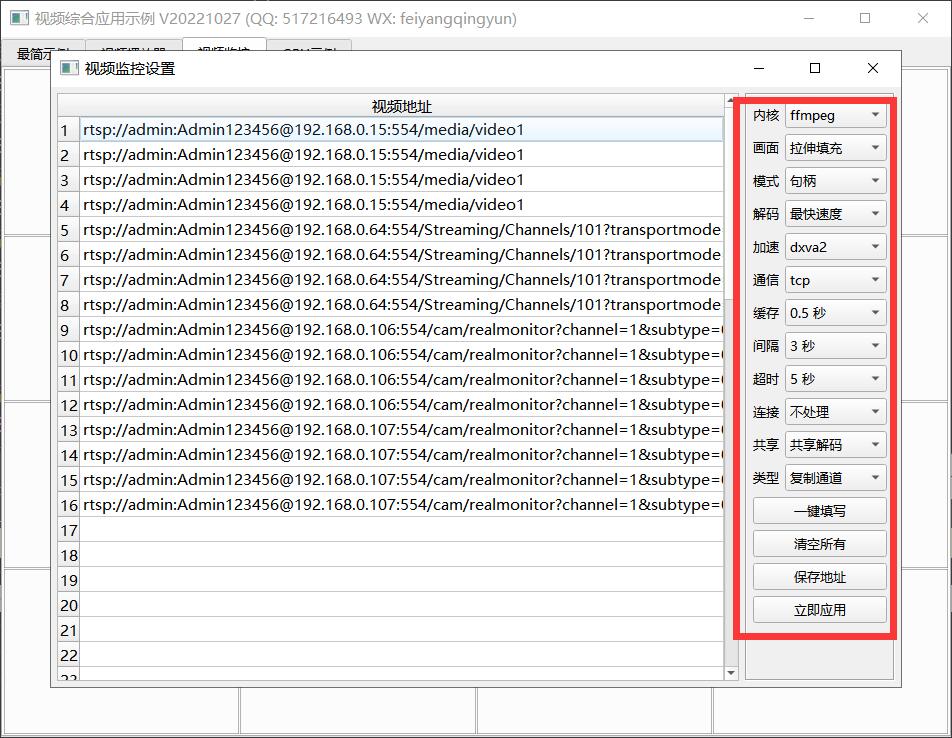Click the 保存地址 button
952x738 pixels.
pyautogui.click(x=819, y=577)
